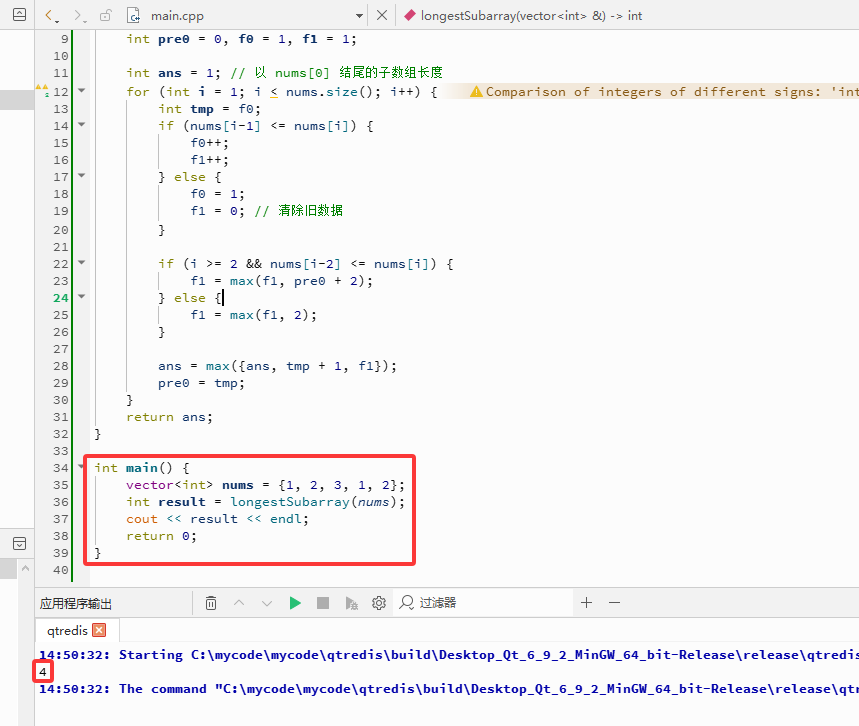Click the comment 清除旧数据 on line 19
The height and width of the screenshot is (726, 859).
tap(311, 210)
